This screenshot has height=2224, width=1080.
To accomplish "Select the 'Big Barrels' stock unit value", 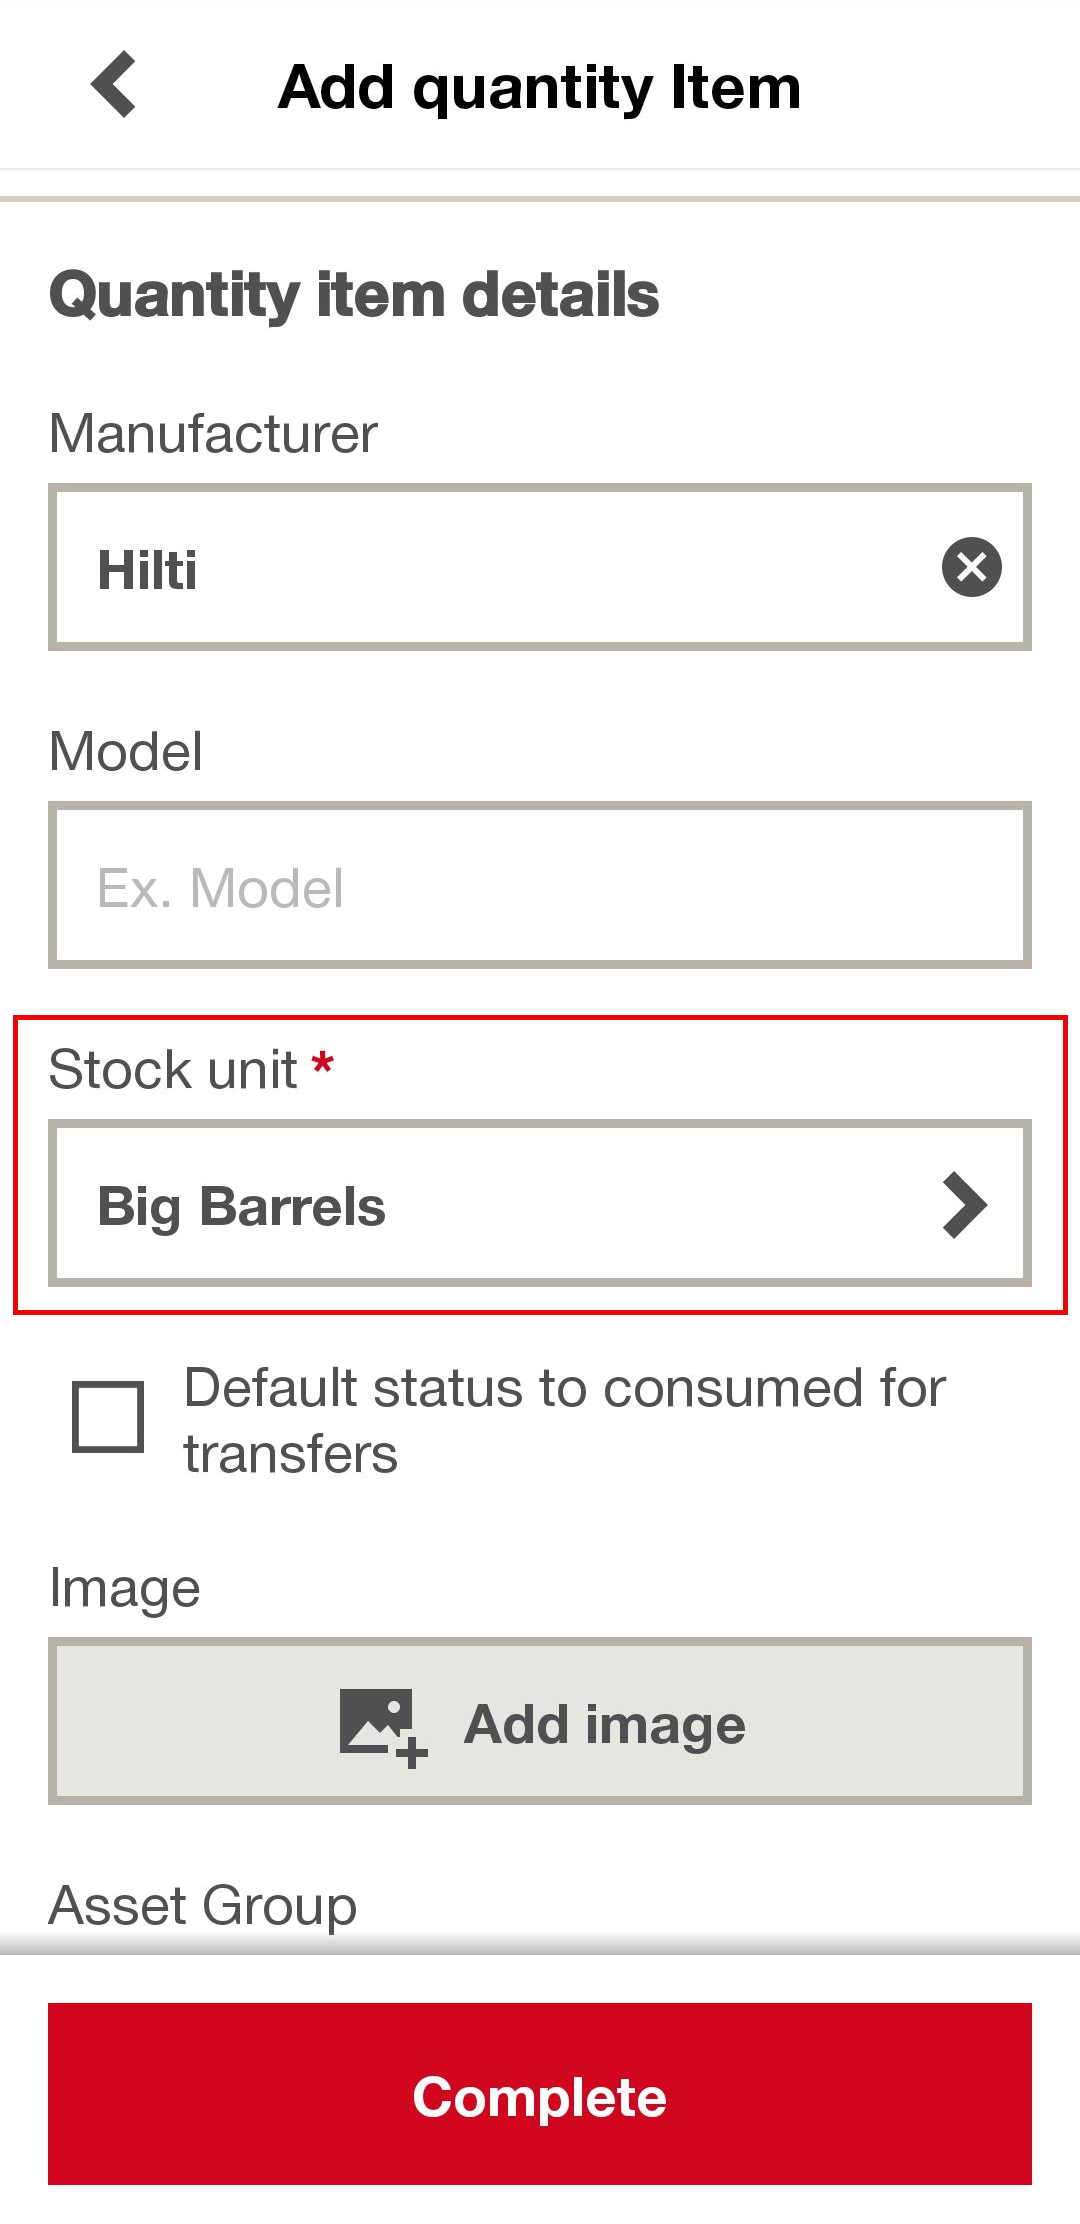I will pos(241,1206).
